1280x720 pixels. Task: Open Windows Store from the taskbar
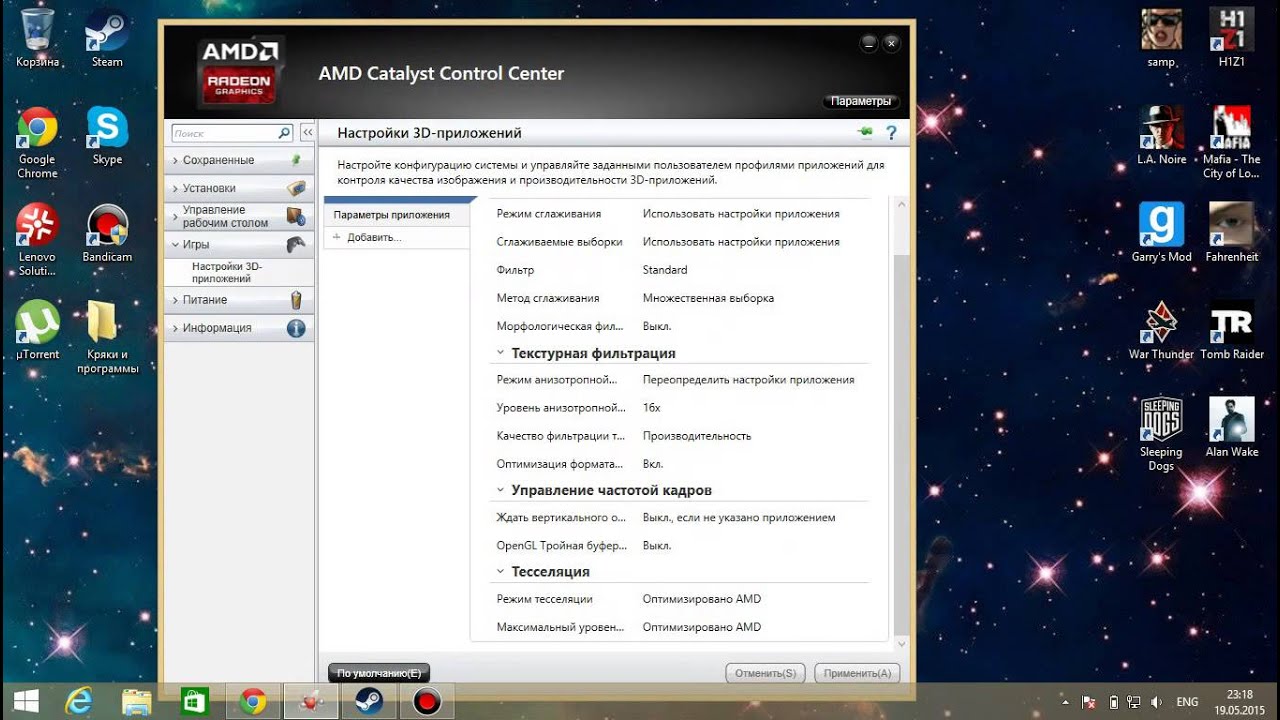(194, 702)
